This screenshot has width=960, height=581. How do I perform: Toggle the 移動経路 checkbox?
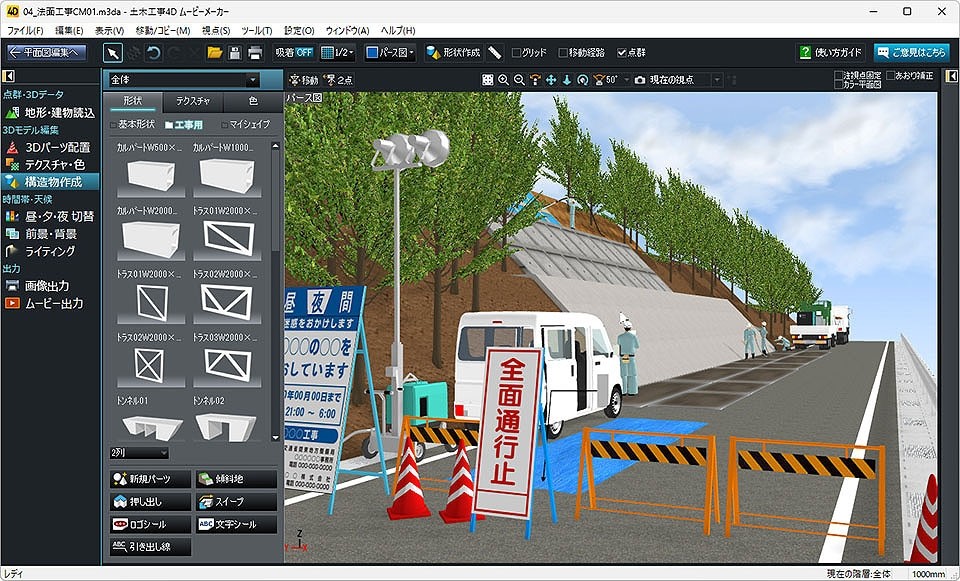click(564, 52)
